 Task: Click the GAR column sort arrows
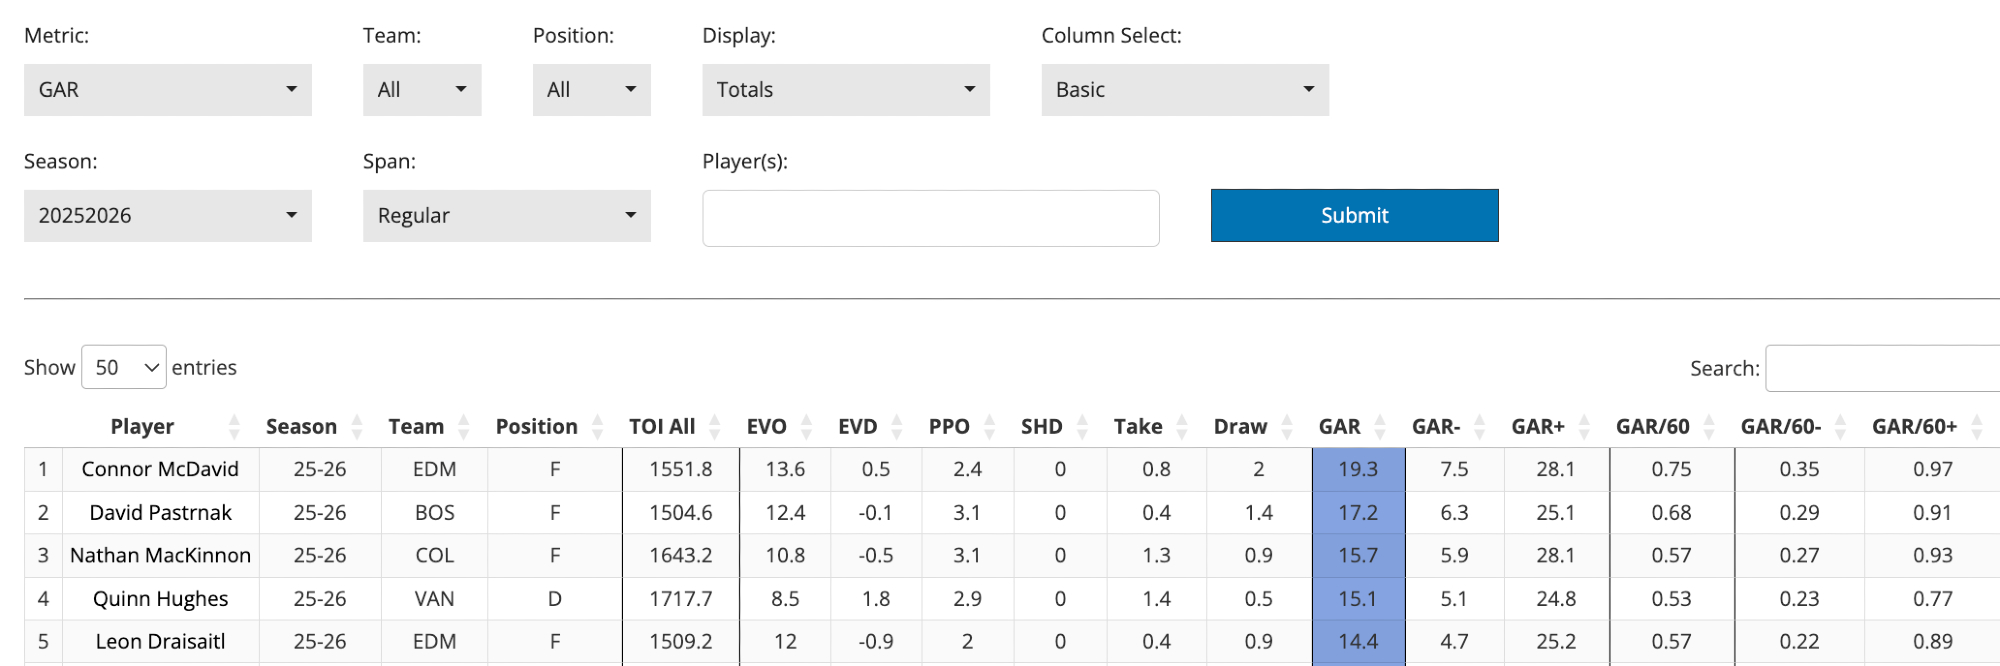tap(1380, 427)
